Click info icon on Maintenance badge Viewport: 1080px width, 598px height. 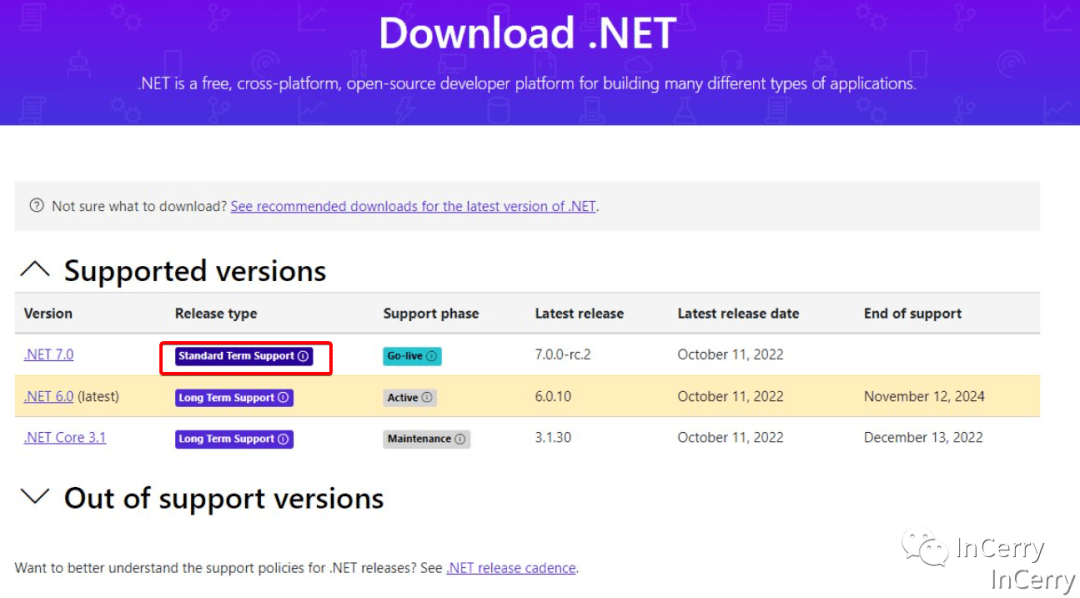[460, 439]
